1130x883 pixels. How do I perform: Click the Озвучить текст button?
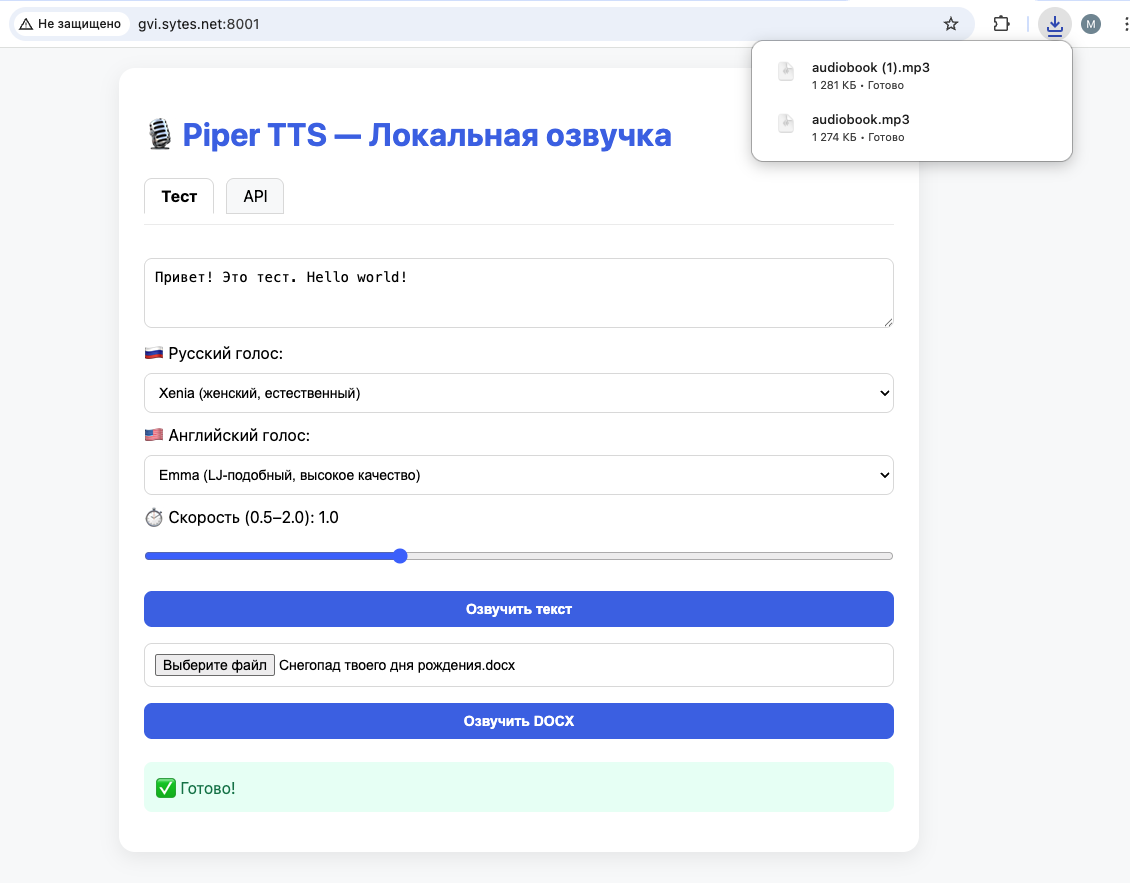pyautogui.click(x=518, y=609)
